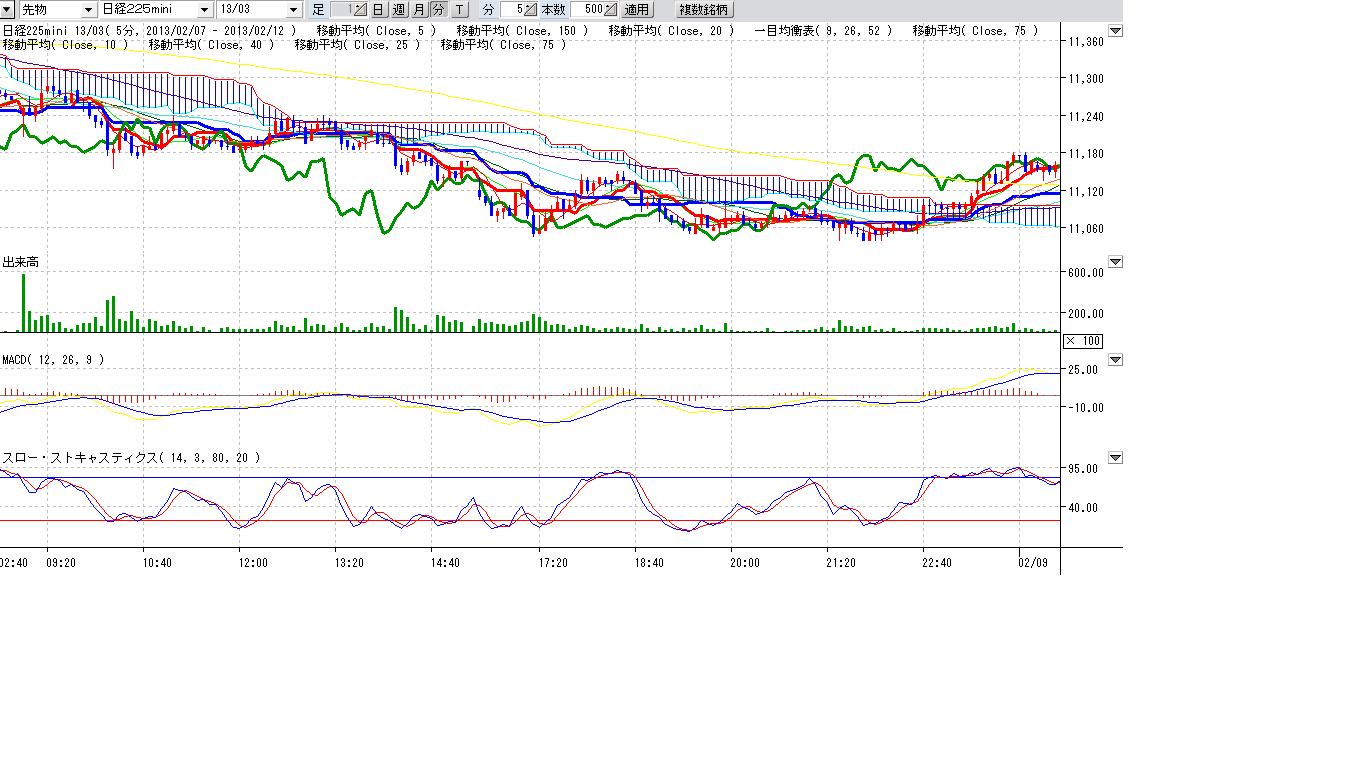Click the minutes interval spinner arrows
Screen dimensions: 1366x768
[530, 9]
